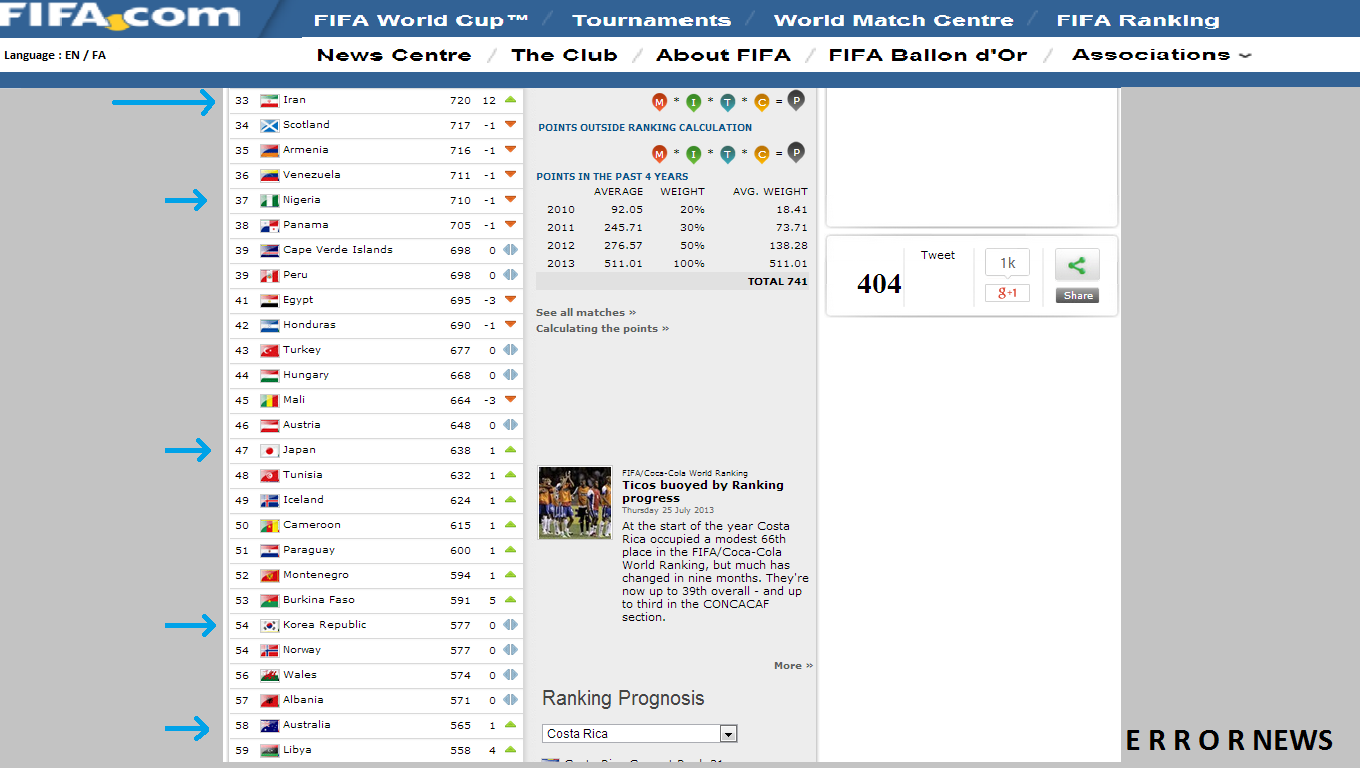The height and width of the screenshot is (768, 1360).
Task: Click the Peru flag icon
Action: click(269, 276)
